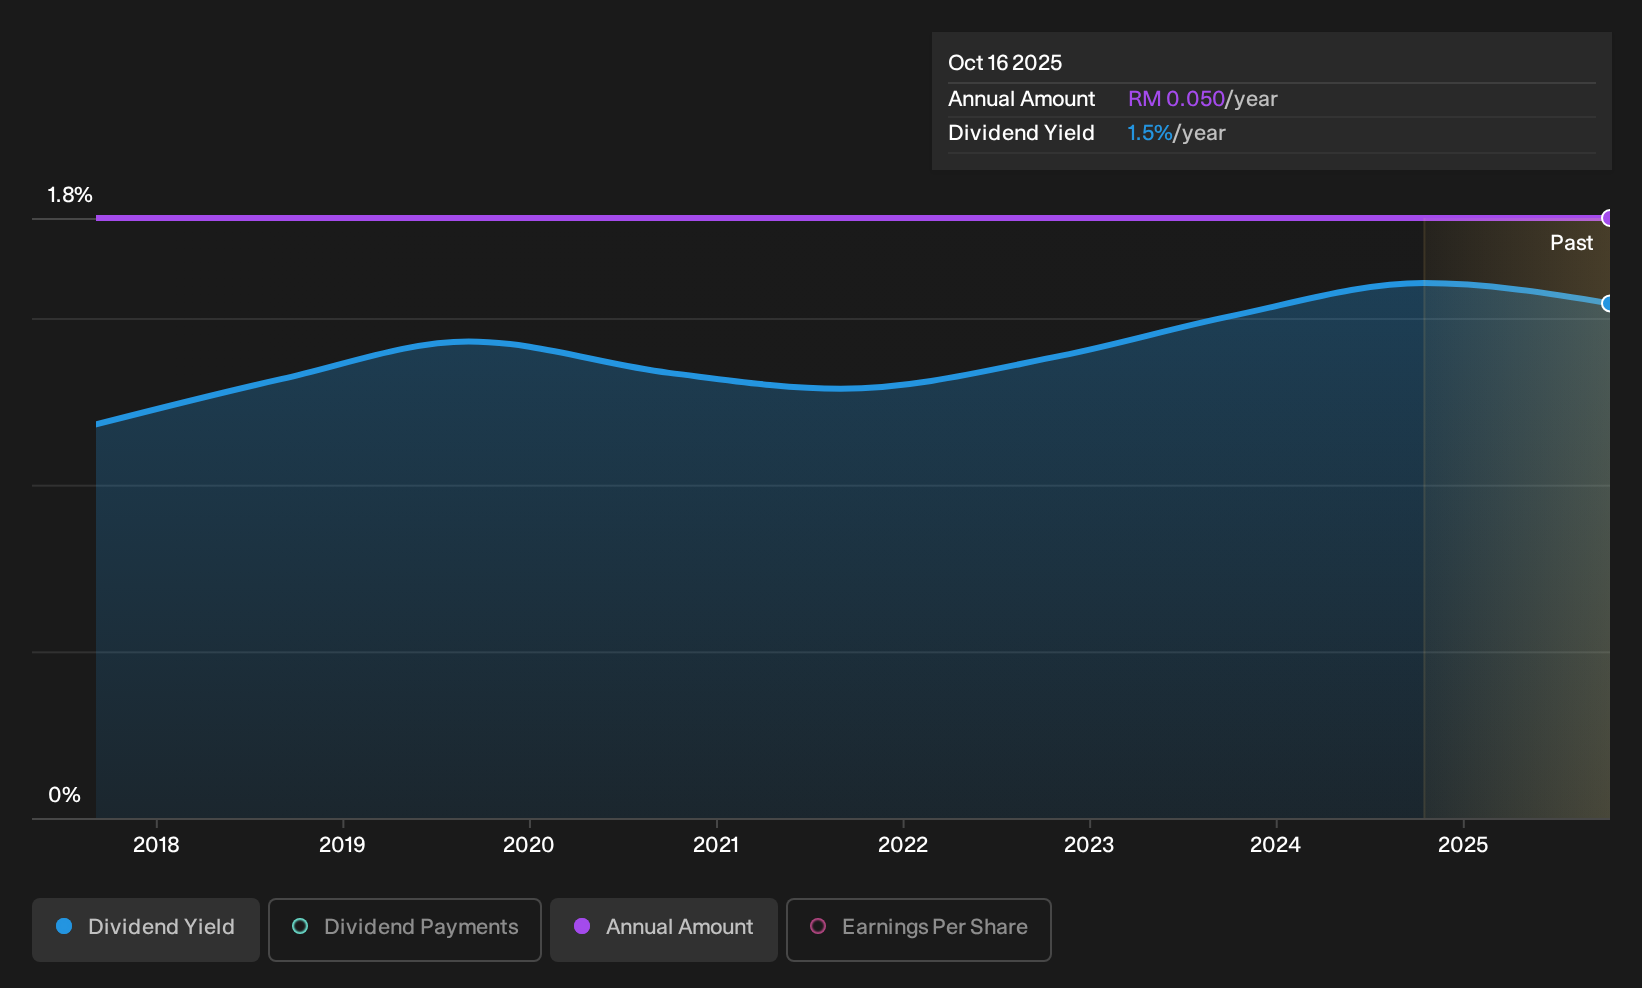Select the blue Dividend Yield endpoint marker
Viewport: 1642px width, 988px height.
click(1607, 303)
